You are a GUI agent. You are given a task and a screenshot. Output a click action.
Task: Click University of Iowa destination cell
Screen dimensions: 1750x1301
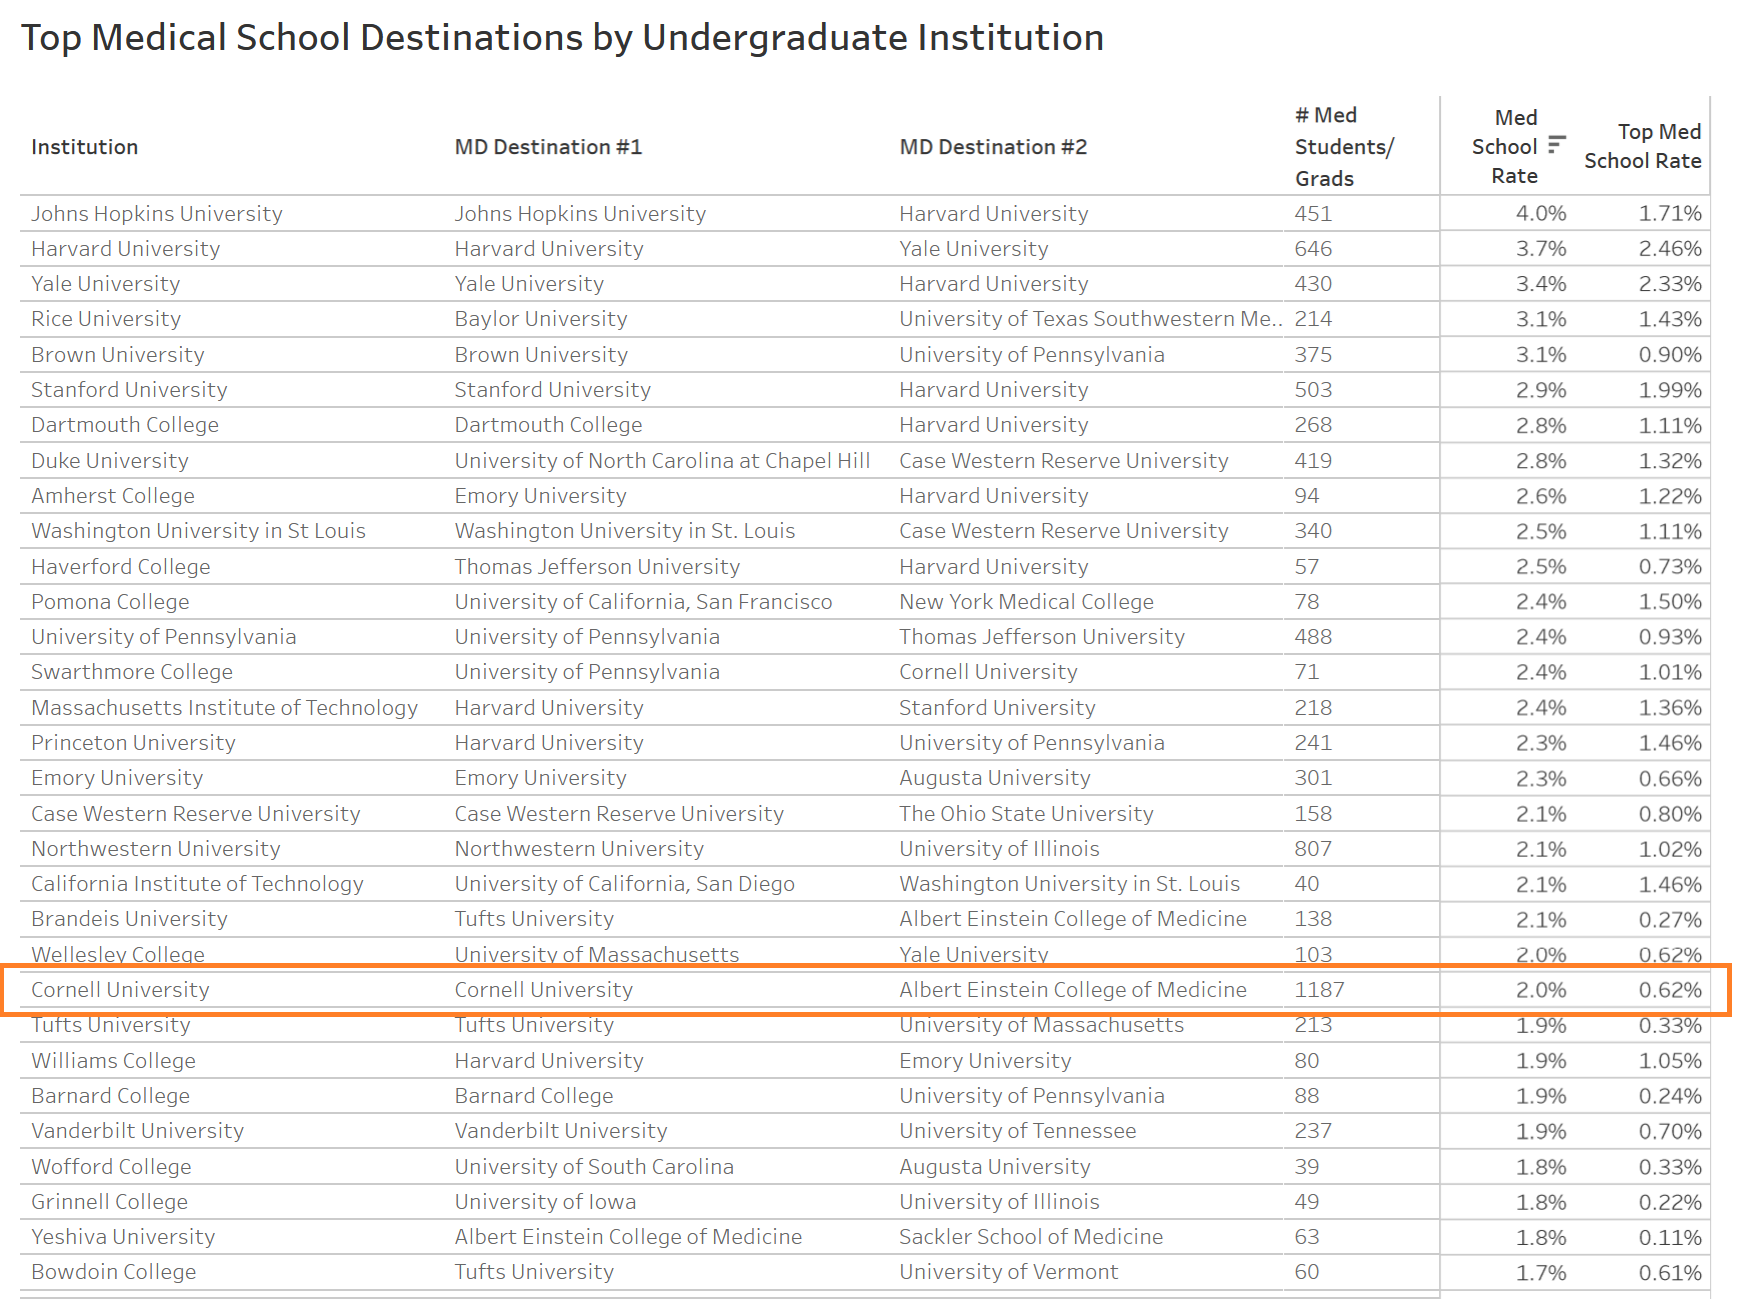[x=545, y=1202]
